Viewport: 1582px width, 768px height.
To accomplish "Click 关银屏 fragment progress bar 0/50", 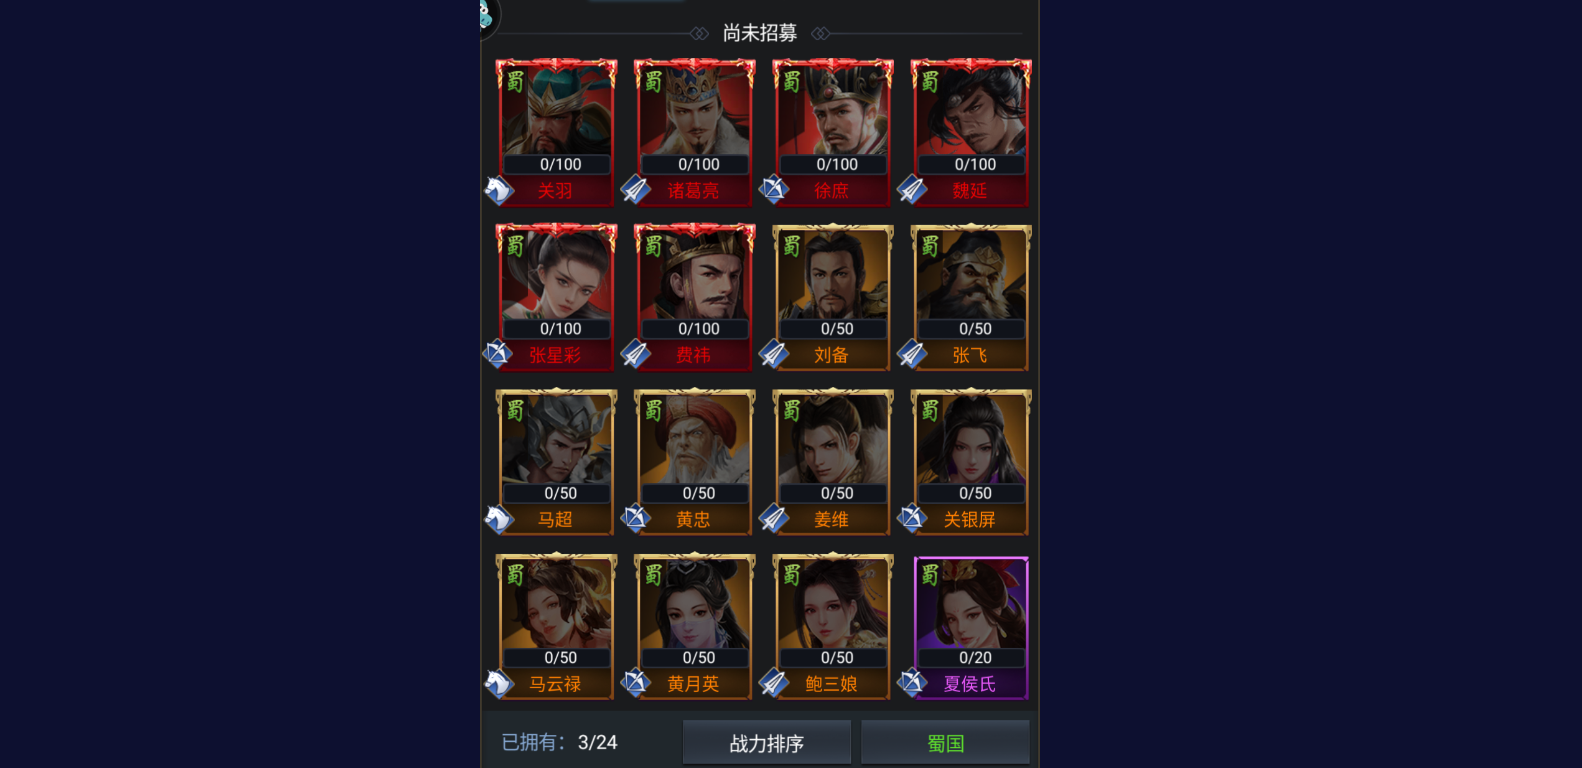I will tap(974, 493).
